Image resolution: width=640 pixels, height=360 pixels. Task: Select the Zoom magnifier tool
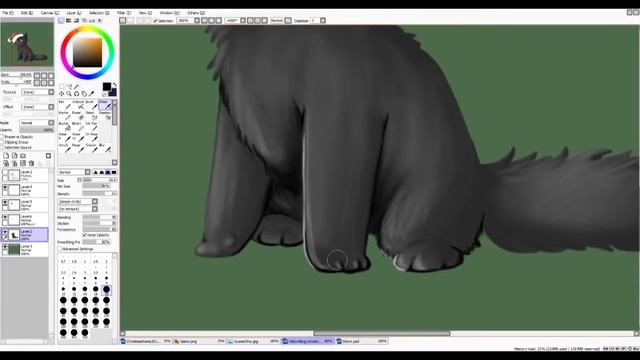[69, 93]
